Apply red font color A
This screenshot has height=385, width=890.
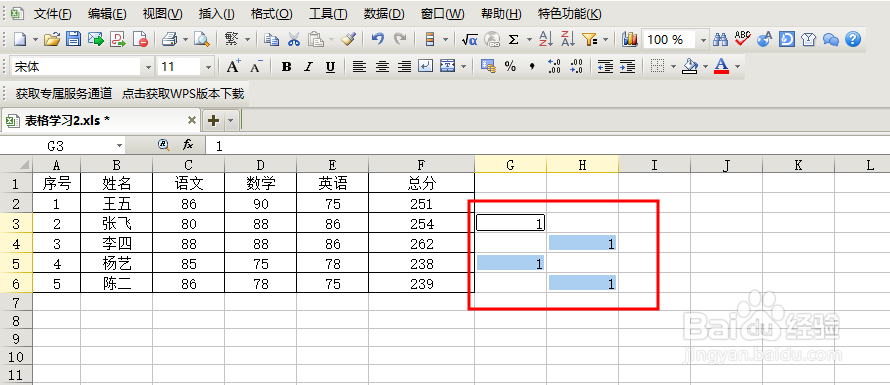pos(721,67)
